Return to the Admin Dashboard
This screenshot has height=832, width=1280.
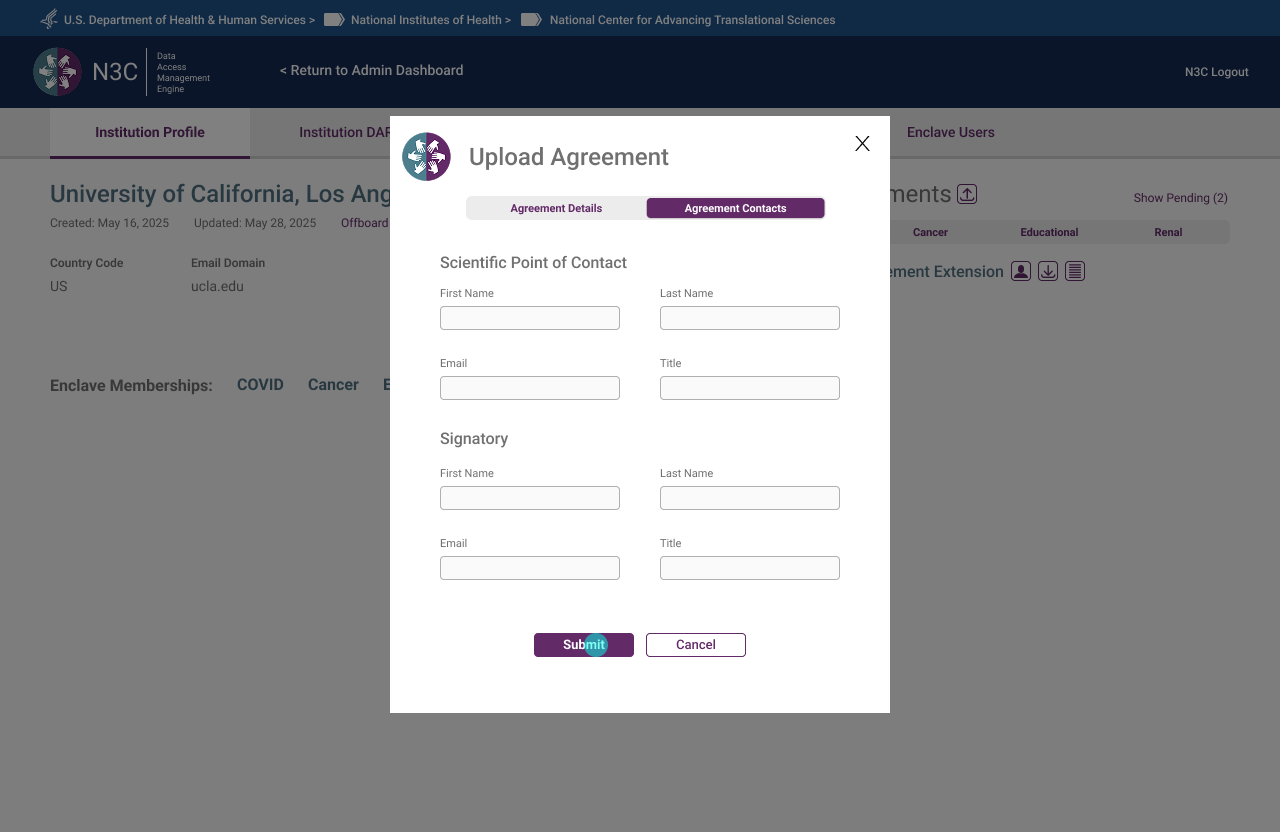[x=371, y=70]
